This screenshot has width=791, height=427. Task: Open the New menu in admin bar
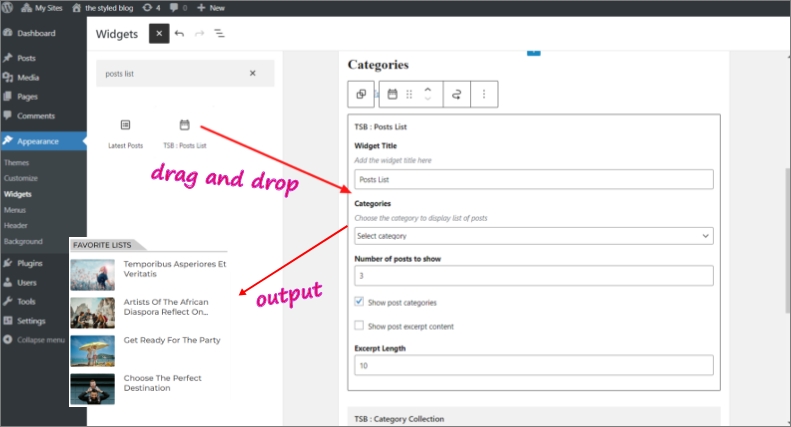click(211, 7)
